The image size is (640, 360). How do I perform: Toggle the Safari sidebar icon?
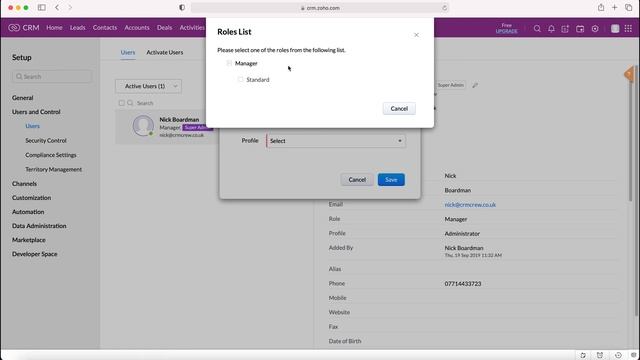(x=42, y=7)
